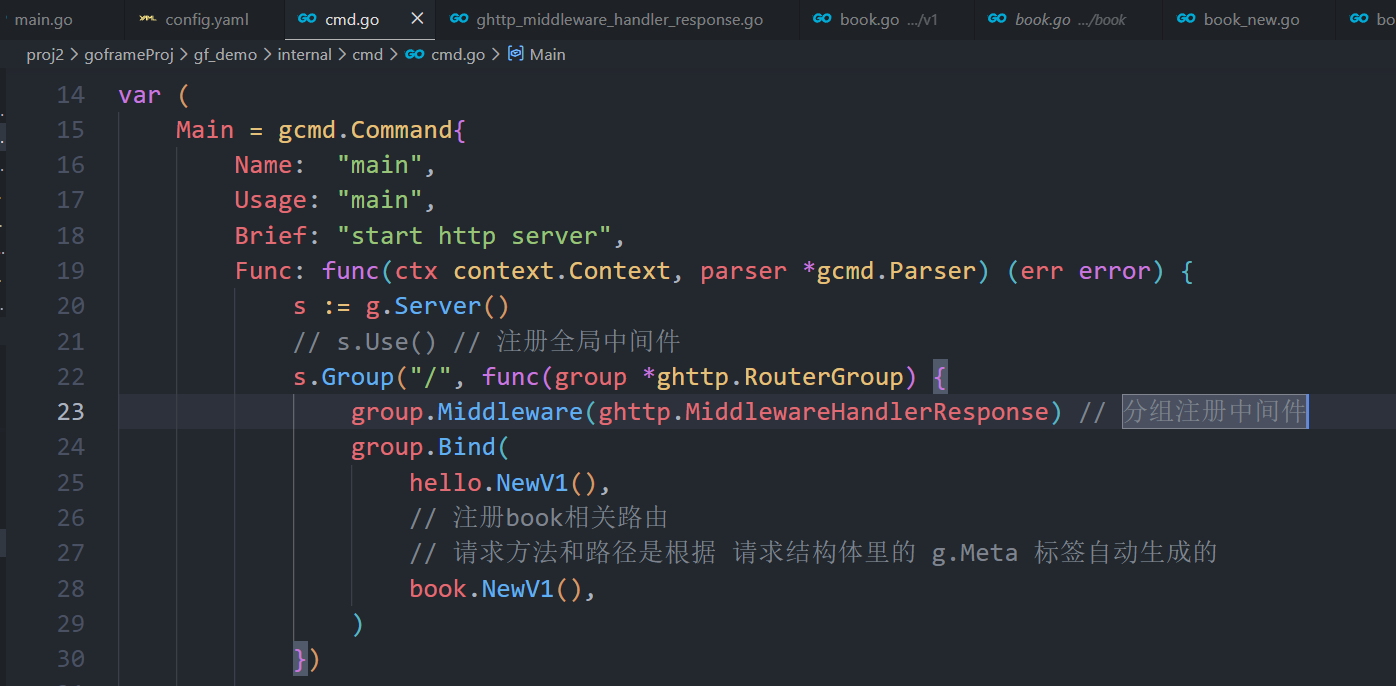Click line number 23 in gutter
Viewport: 1396px width, 686px height.
[71, 412]
